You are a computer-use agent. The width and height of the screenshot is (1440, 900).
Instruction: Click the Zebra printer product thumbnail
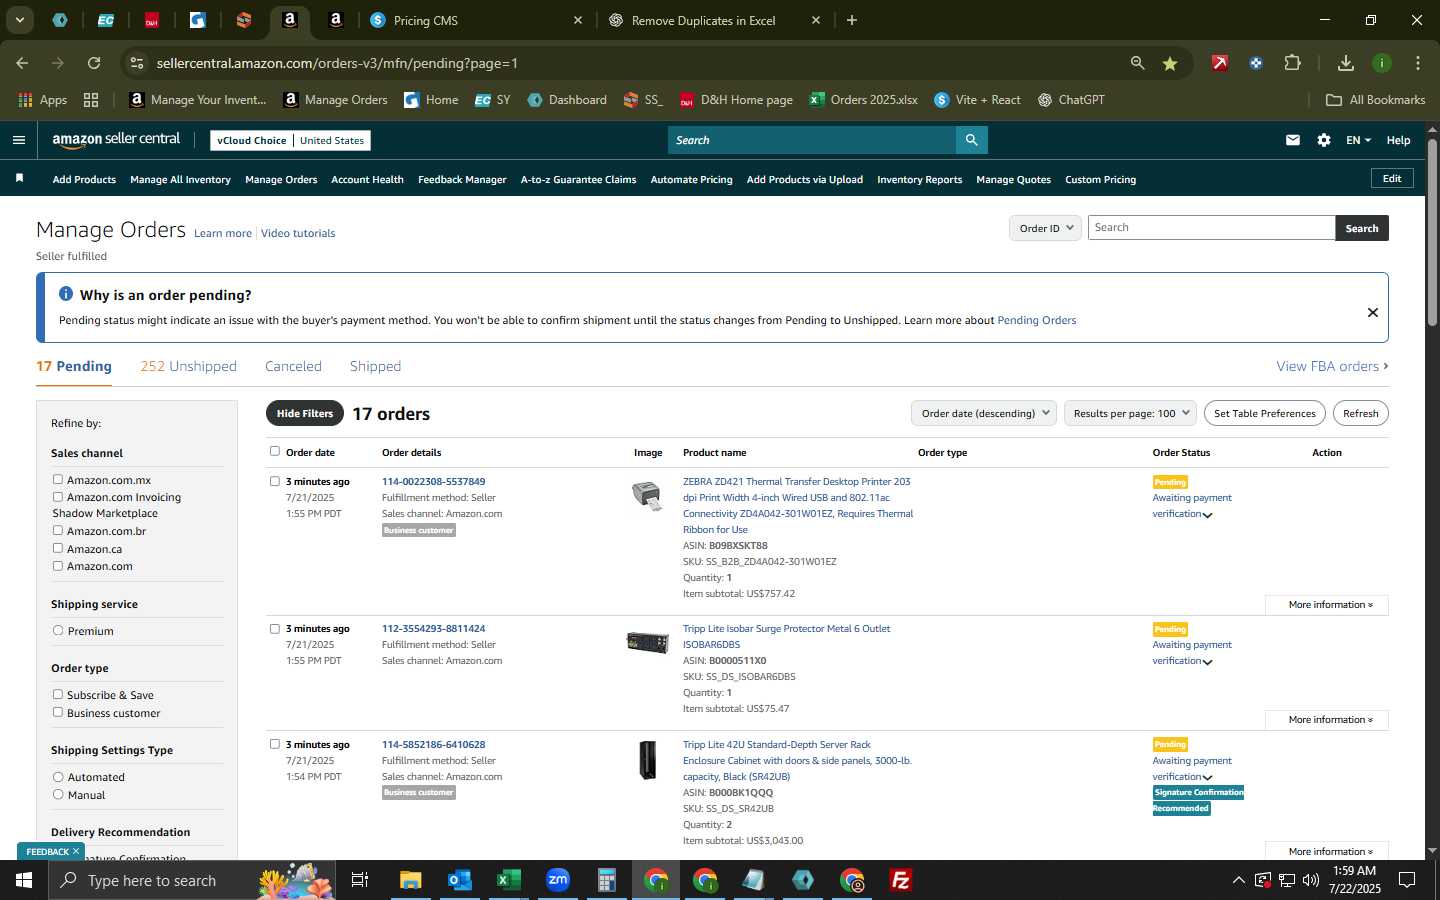coord(647,495)
